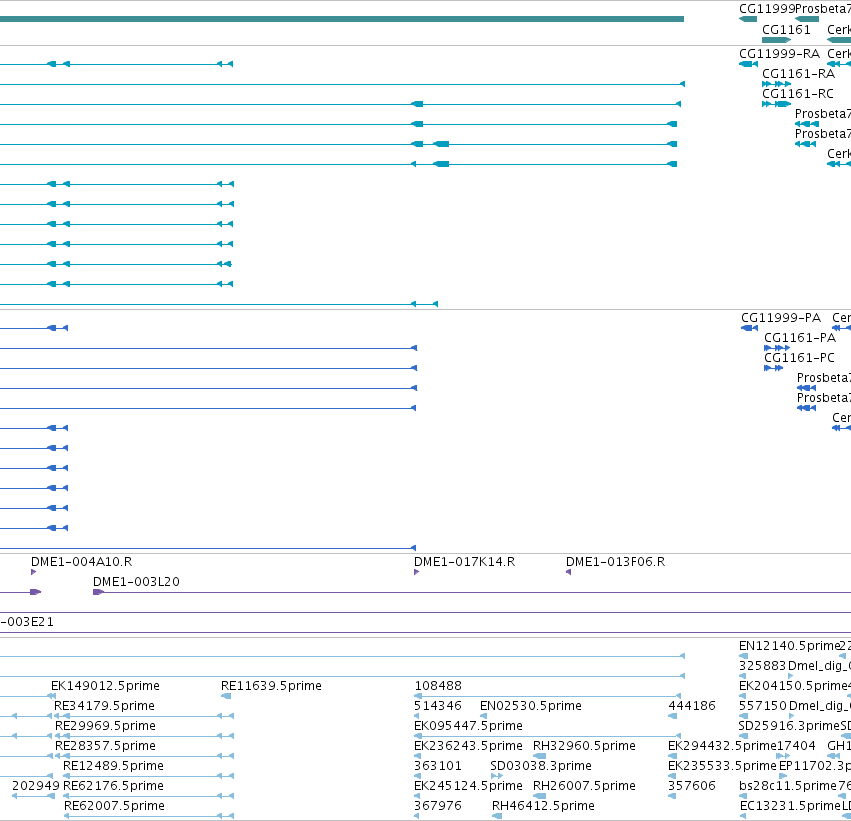The image size is (851, 821).
Task: Click feature label 444186
Action: click(692, 706)
